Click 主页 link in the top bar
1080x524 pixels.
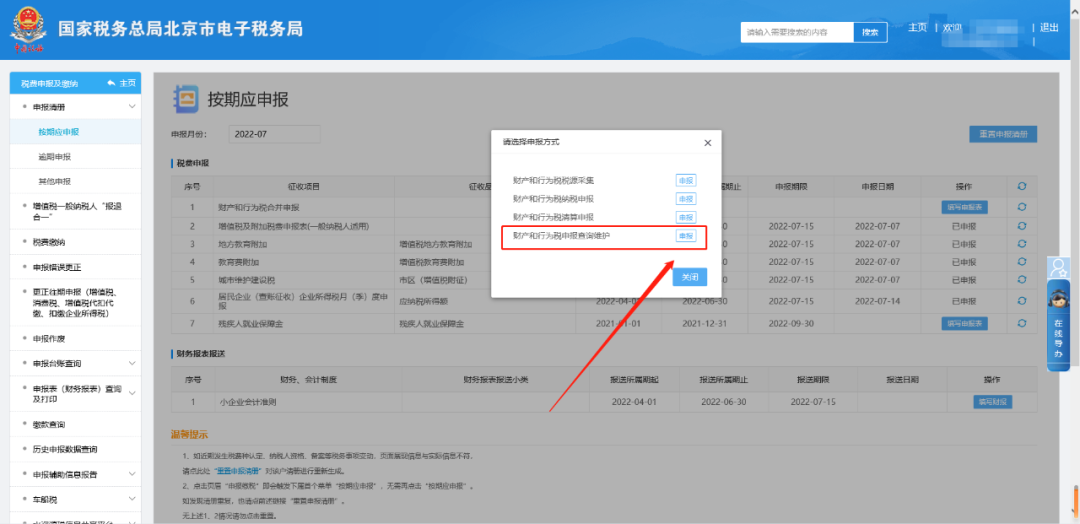click(917, 28)
